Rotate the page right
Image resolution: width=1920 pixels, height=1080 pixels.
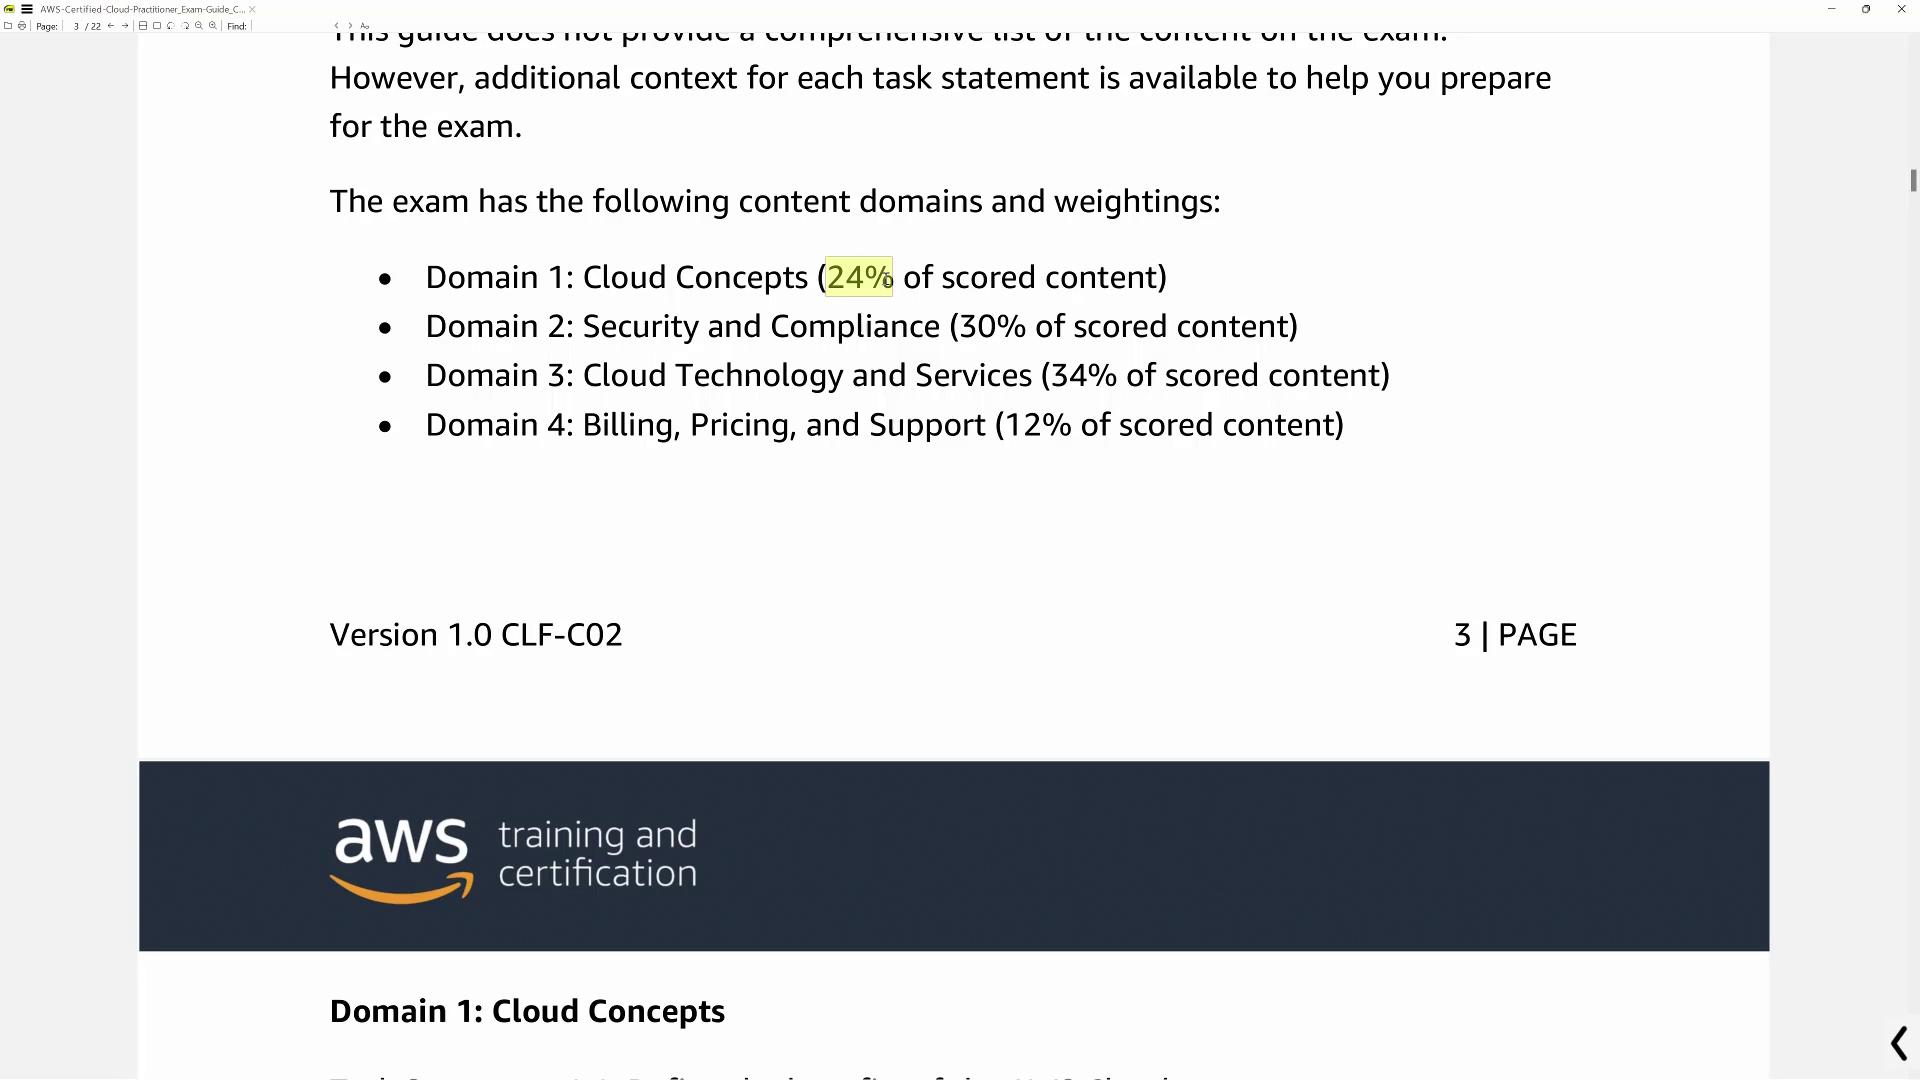pos(185,26)
